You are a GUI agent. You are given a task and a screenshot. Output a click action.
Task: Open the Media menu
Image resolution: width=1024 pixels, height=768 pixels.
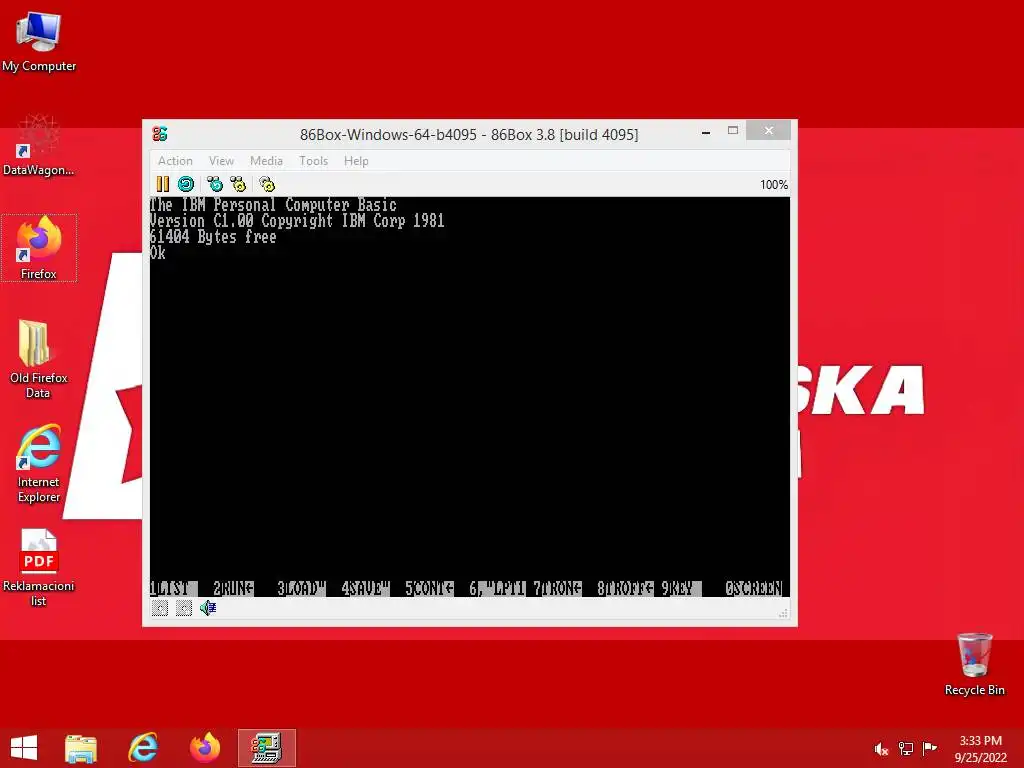coord(266,161)
